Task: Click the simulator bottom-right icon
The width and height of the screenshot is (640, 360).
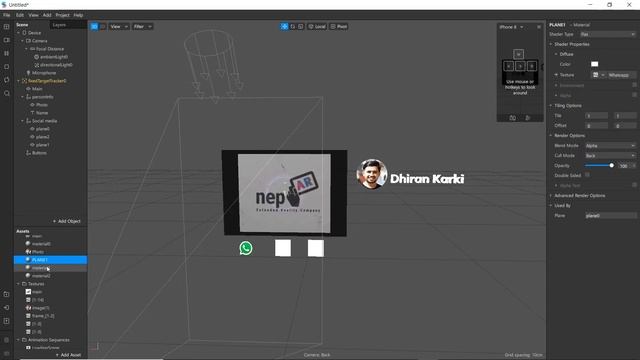Action: [x=527, y=118]
